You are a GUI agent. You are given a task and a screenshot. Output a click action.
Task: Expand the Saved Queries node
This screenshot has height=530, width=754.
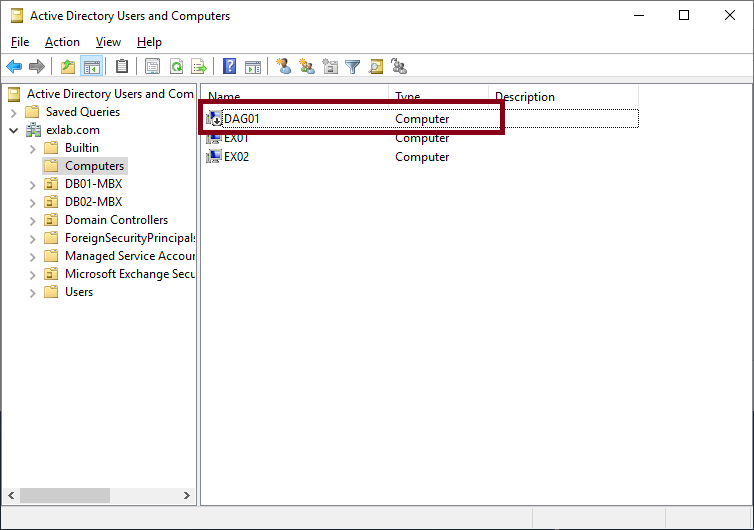(x=14, y=113)
